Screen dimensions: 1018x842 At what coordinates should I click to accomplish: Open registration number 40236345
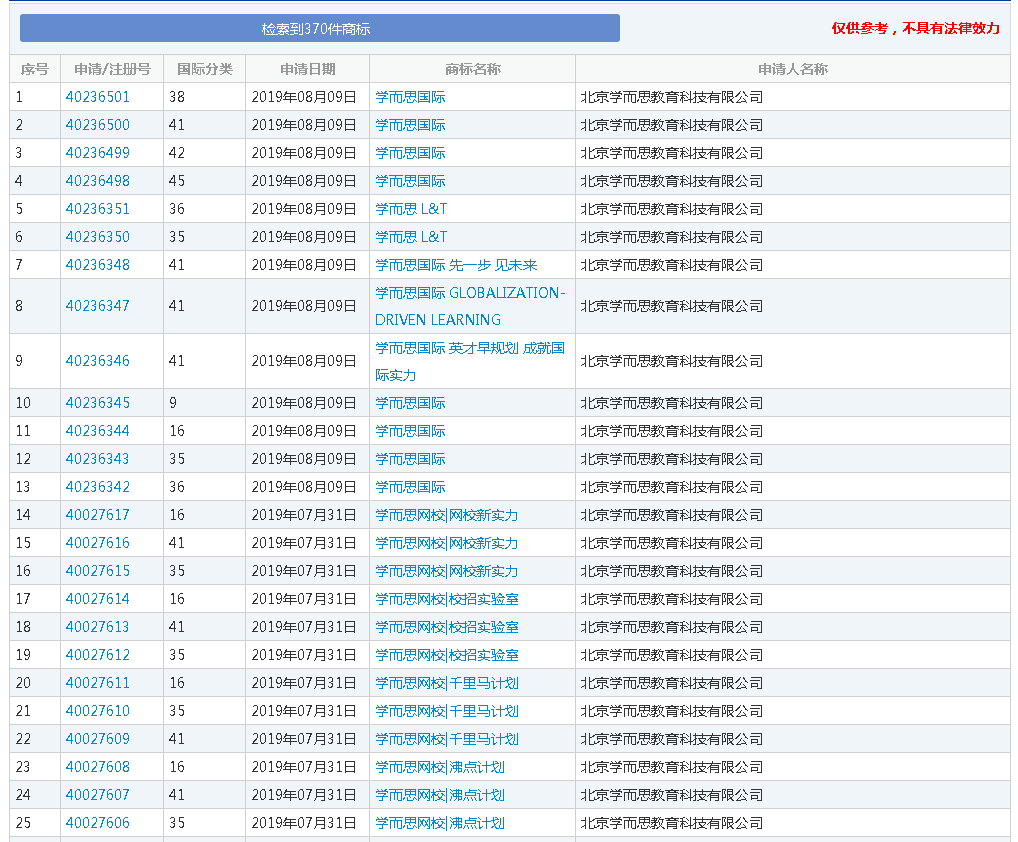[x=97, y=402]
